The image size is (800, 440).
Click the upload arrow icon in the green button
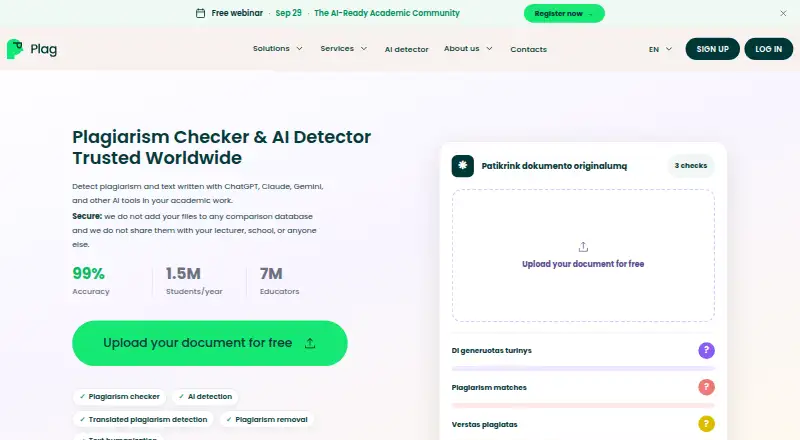310,343
